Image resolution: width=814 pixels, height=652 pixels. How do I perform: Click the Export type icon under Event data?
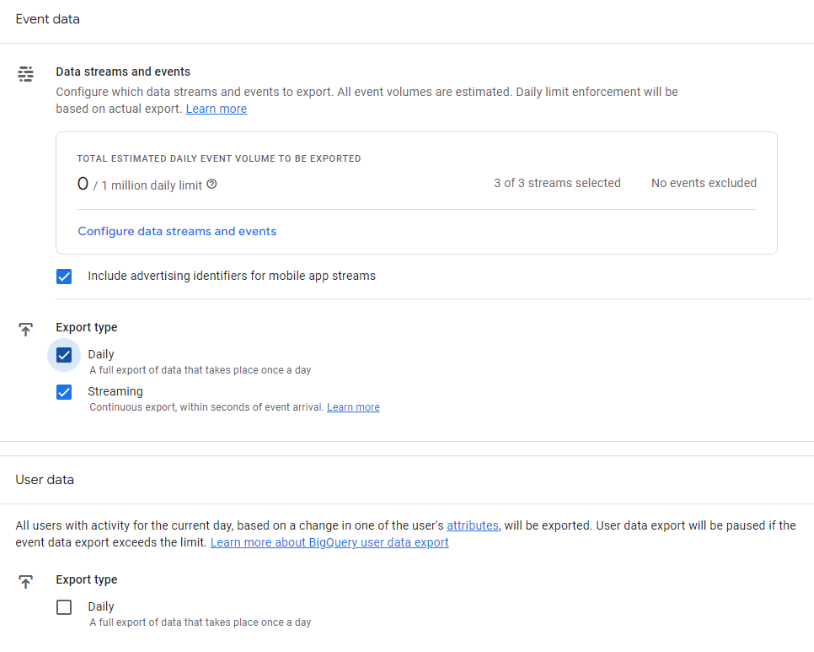[x=26, y=328]
